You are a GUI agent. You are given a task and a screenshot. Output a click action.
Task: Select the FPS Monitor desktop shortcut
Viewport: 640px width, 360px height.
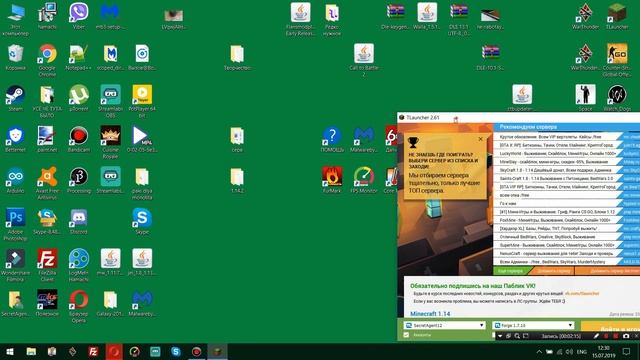coord(363,180)
